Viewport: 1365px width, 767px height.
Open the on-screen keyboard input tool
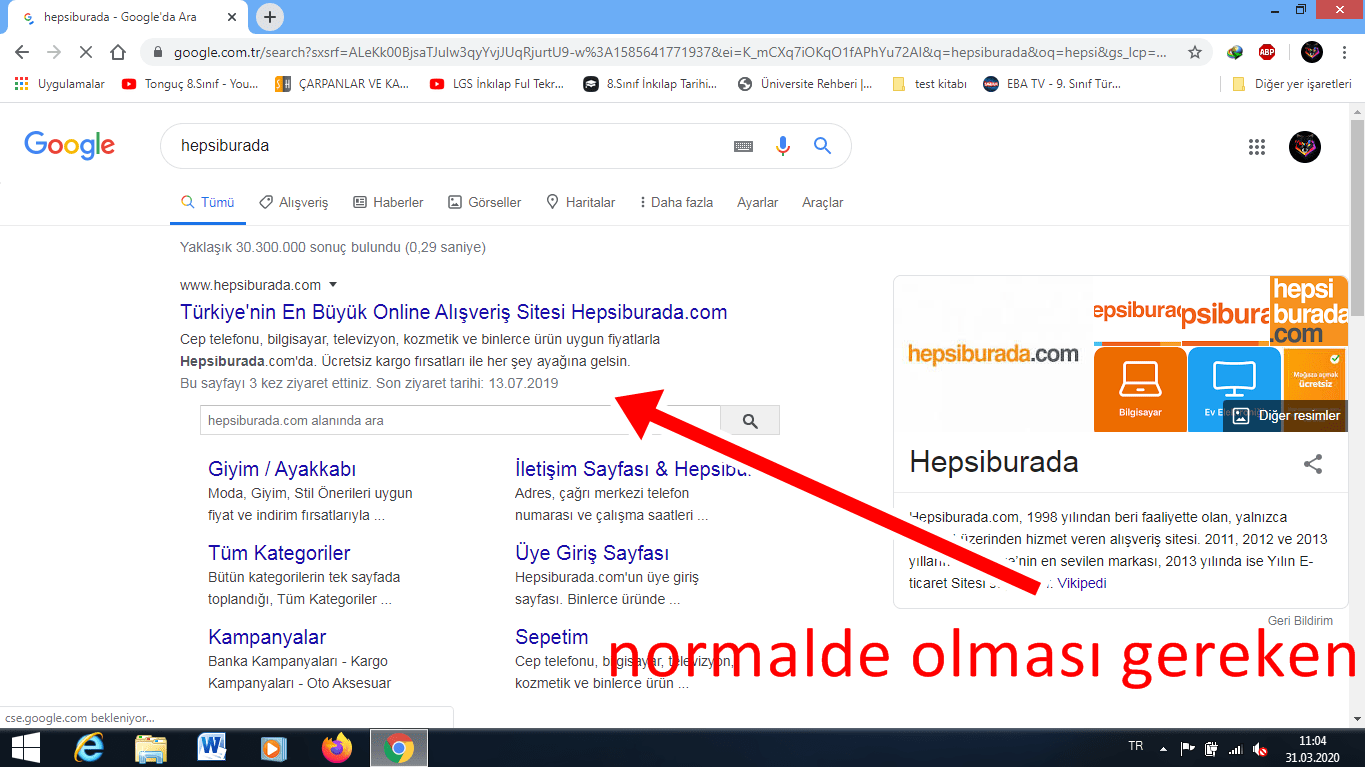coord(743,146)
